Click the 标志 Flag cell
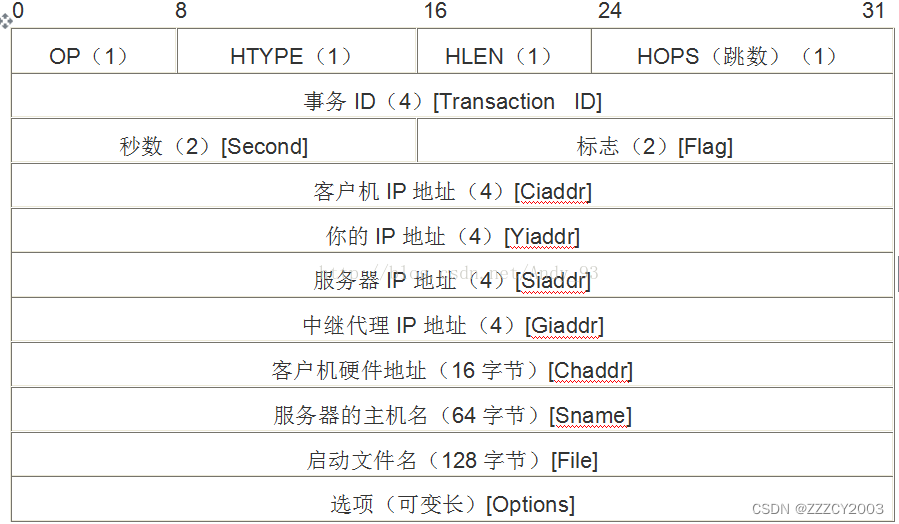The image size is (899, 524). (655, 146)
